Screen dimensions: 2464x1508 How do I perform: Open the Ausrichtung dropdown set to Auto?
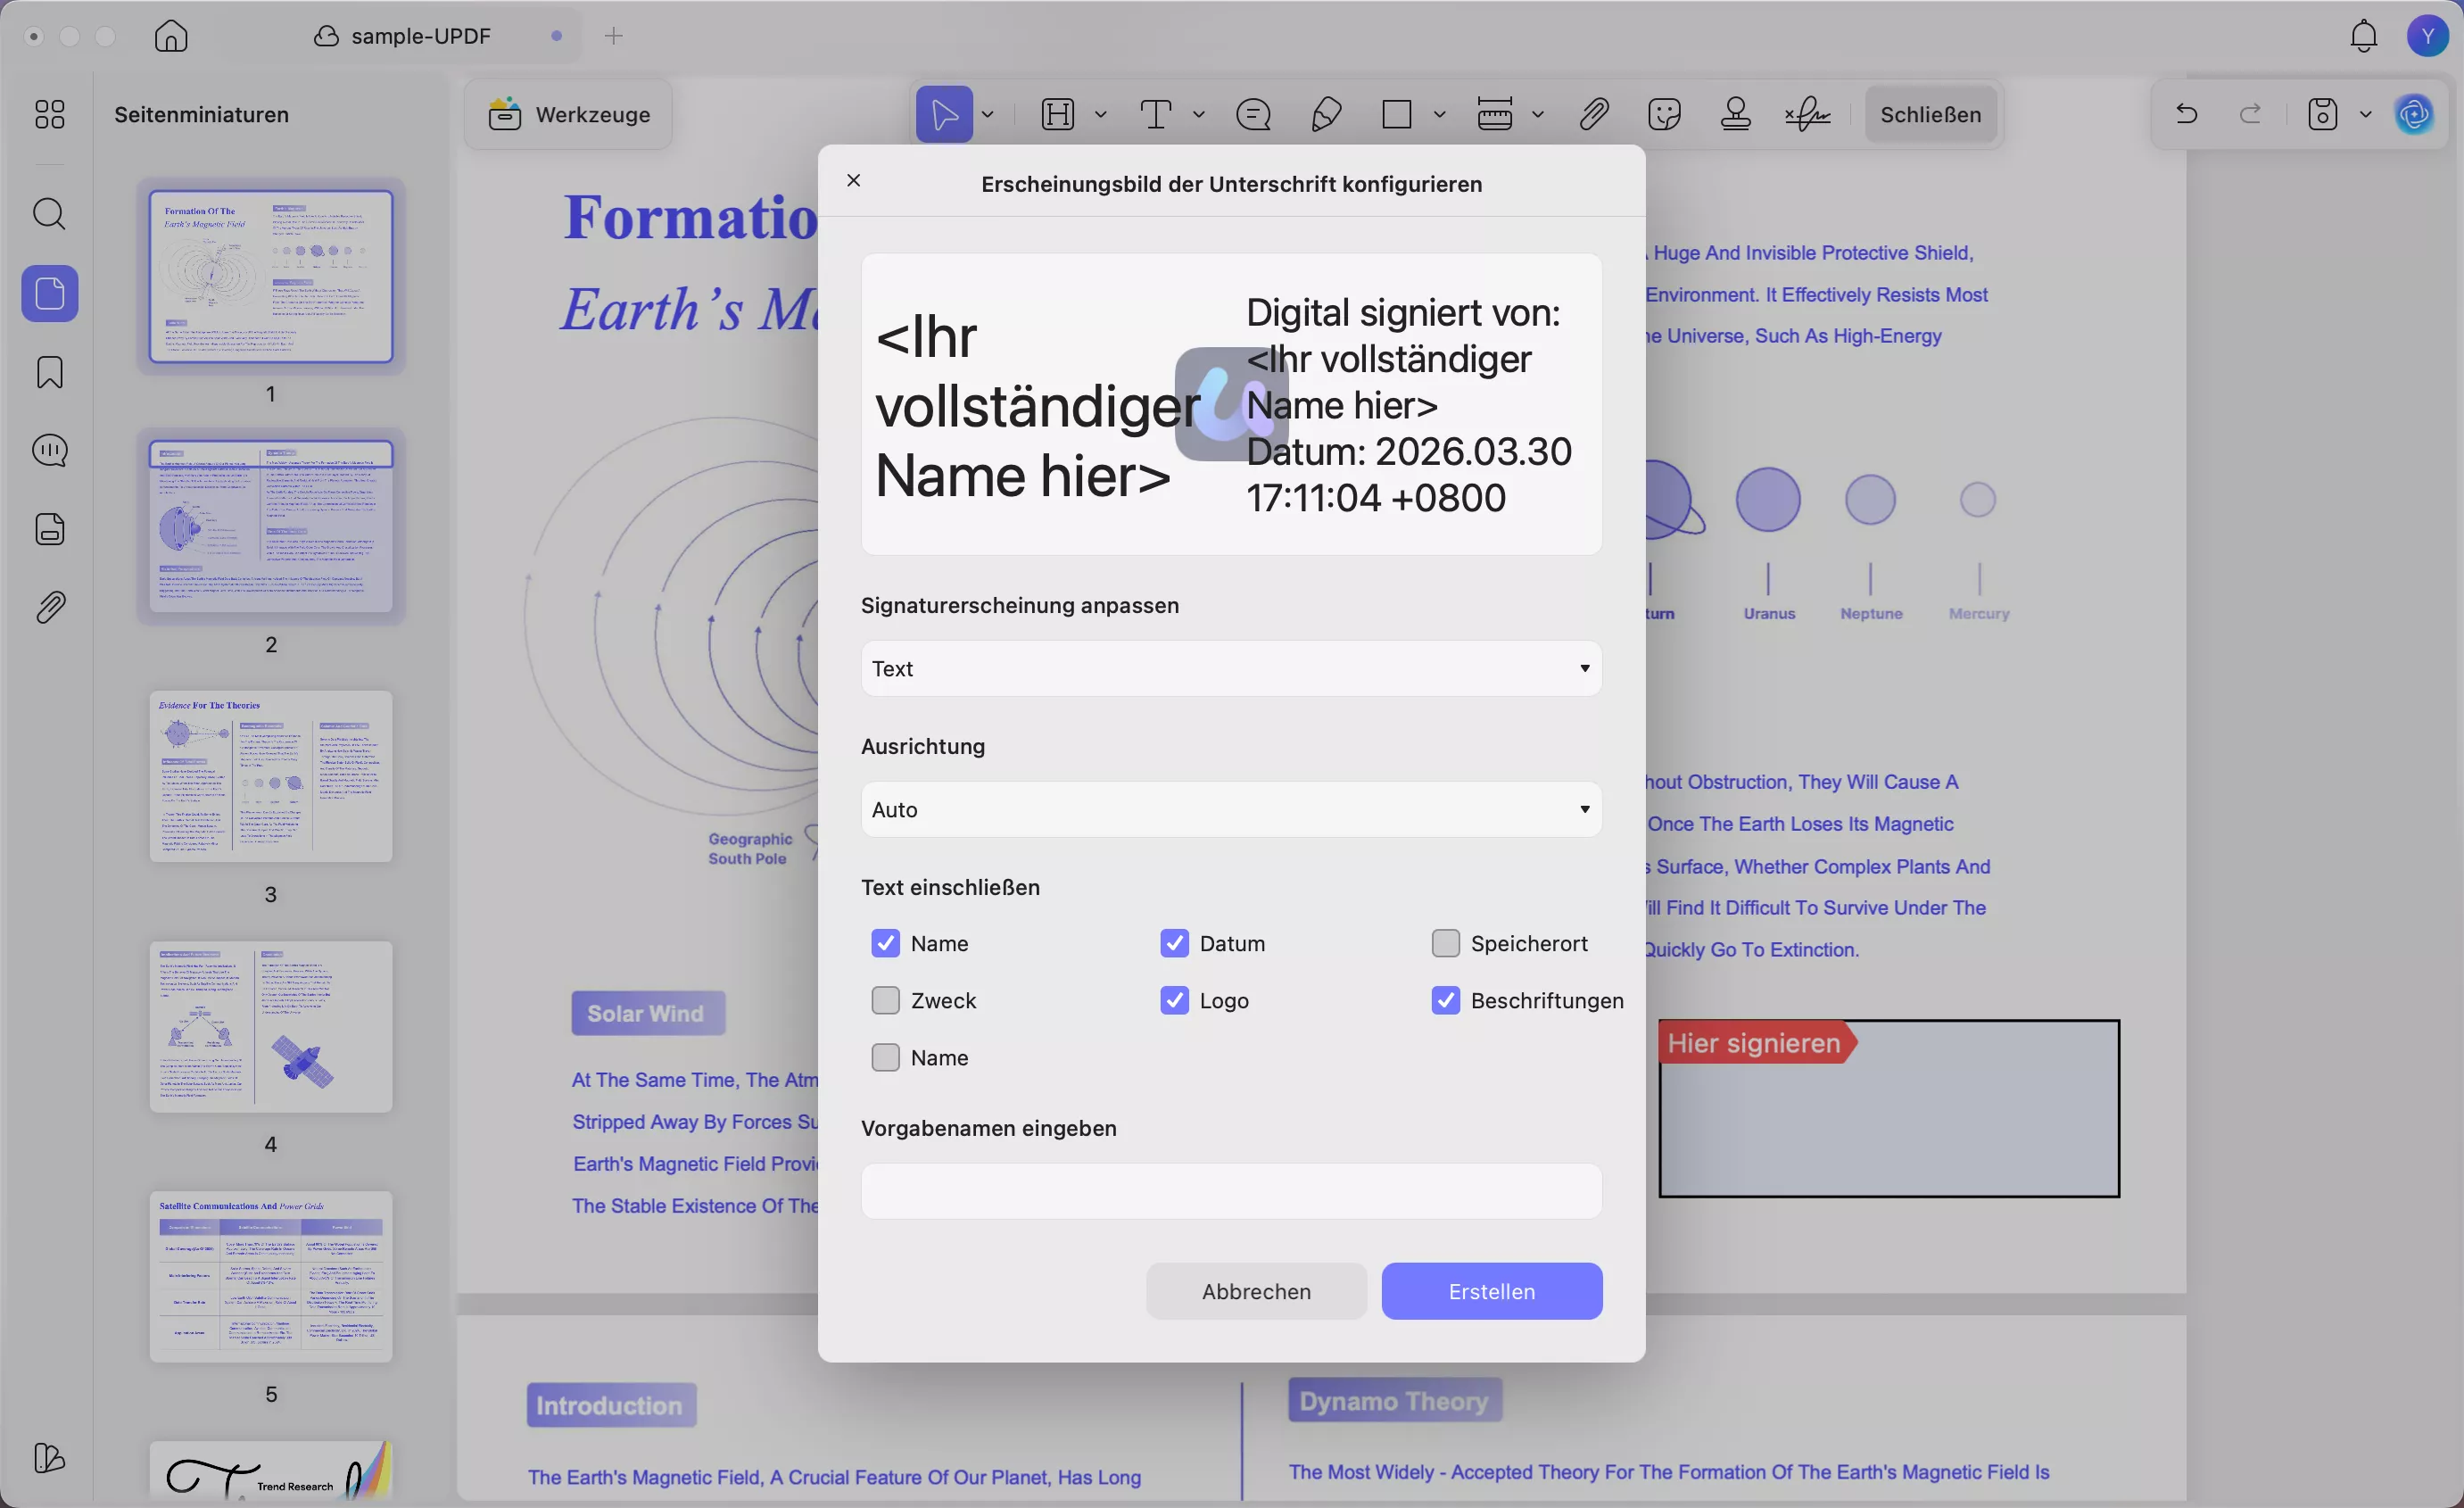click(1230, 809)
